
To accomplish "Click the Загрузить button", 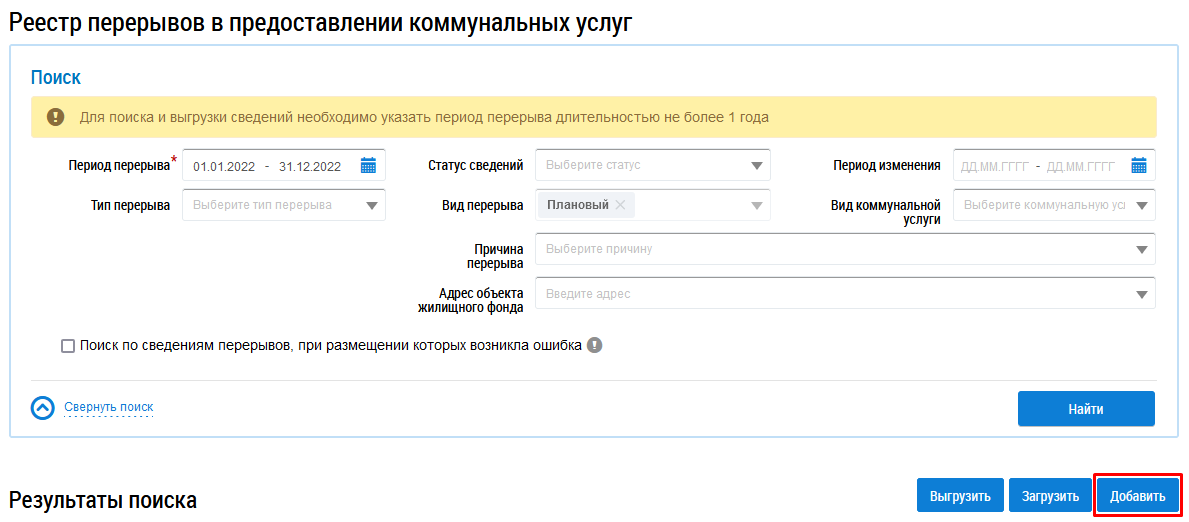I will coord(1050,496).
